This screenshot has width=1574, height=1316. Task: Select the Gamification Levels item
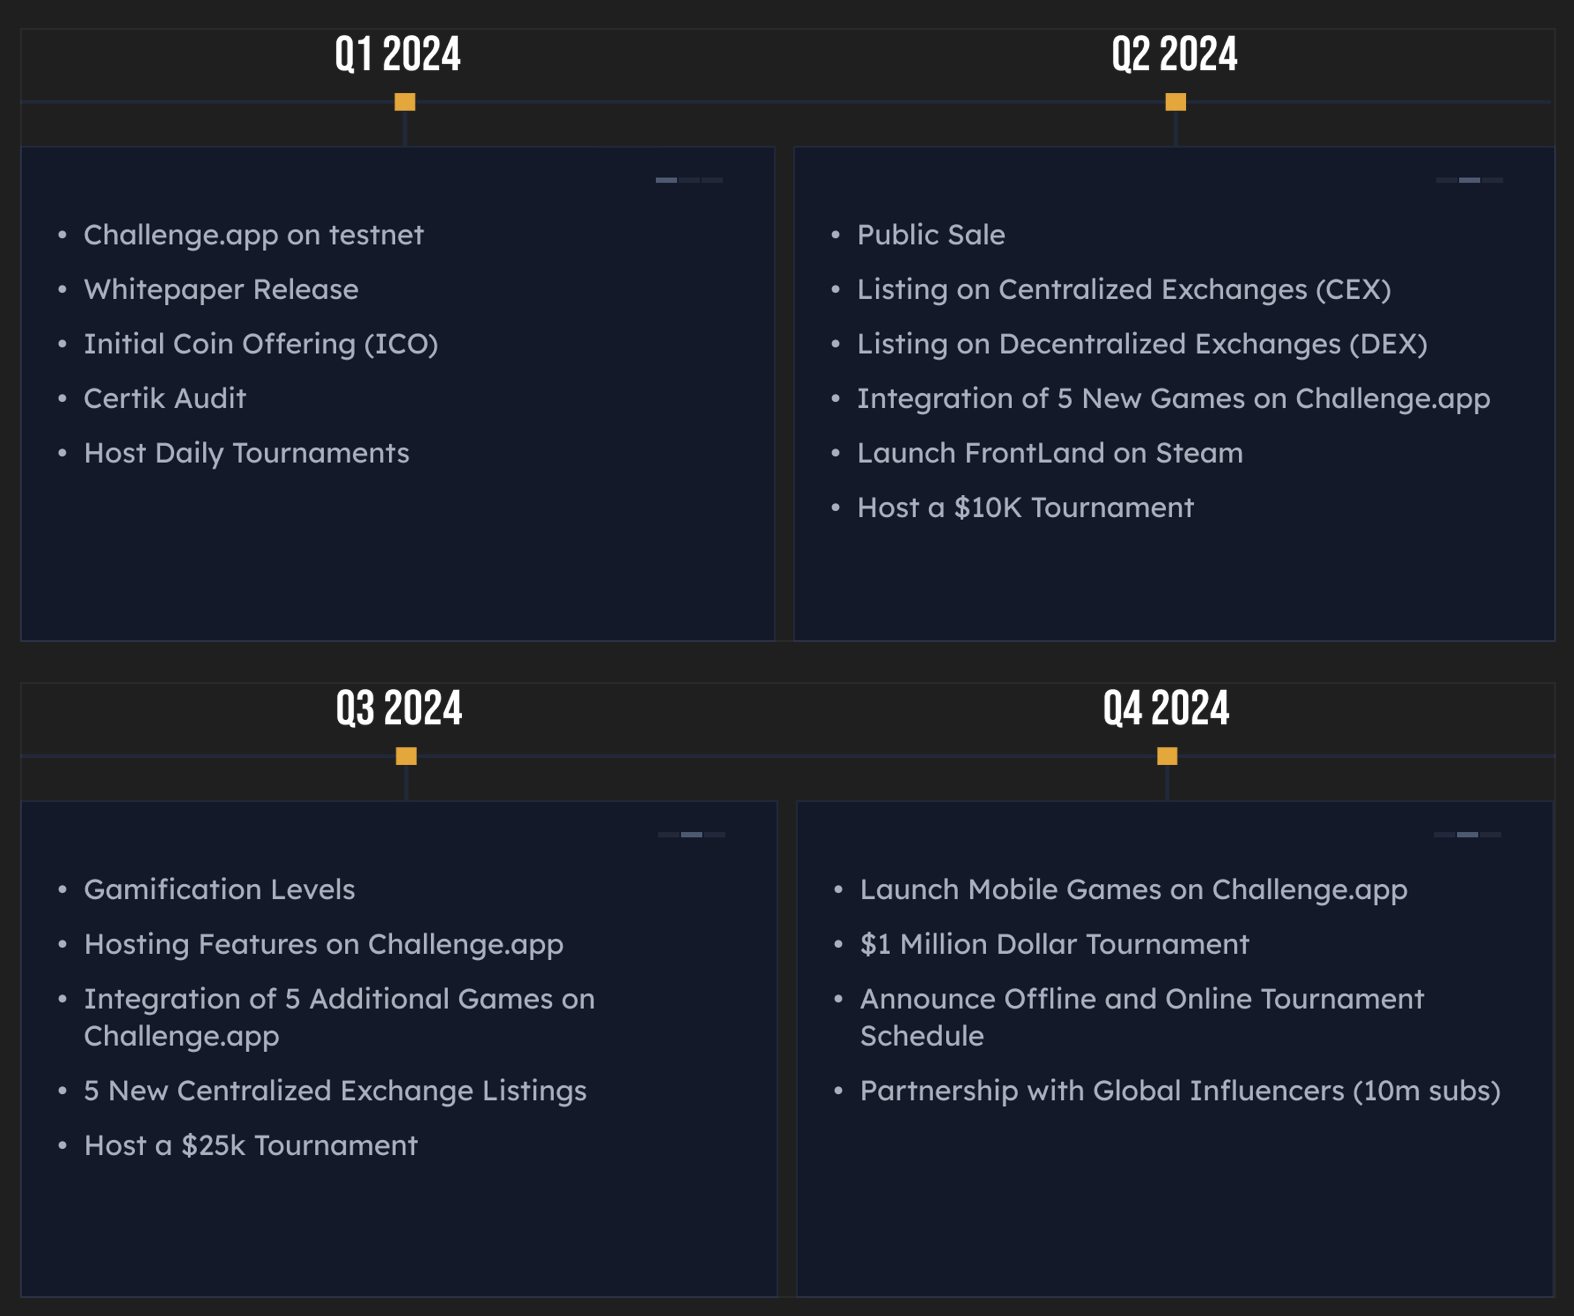[219, 889]
